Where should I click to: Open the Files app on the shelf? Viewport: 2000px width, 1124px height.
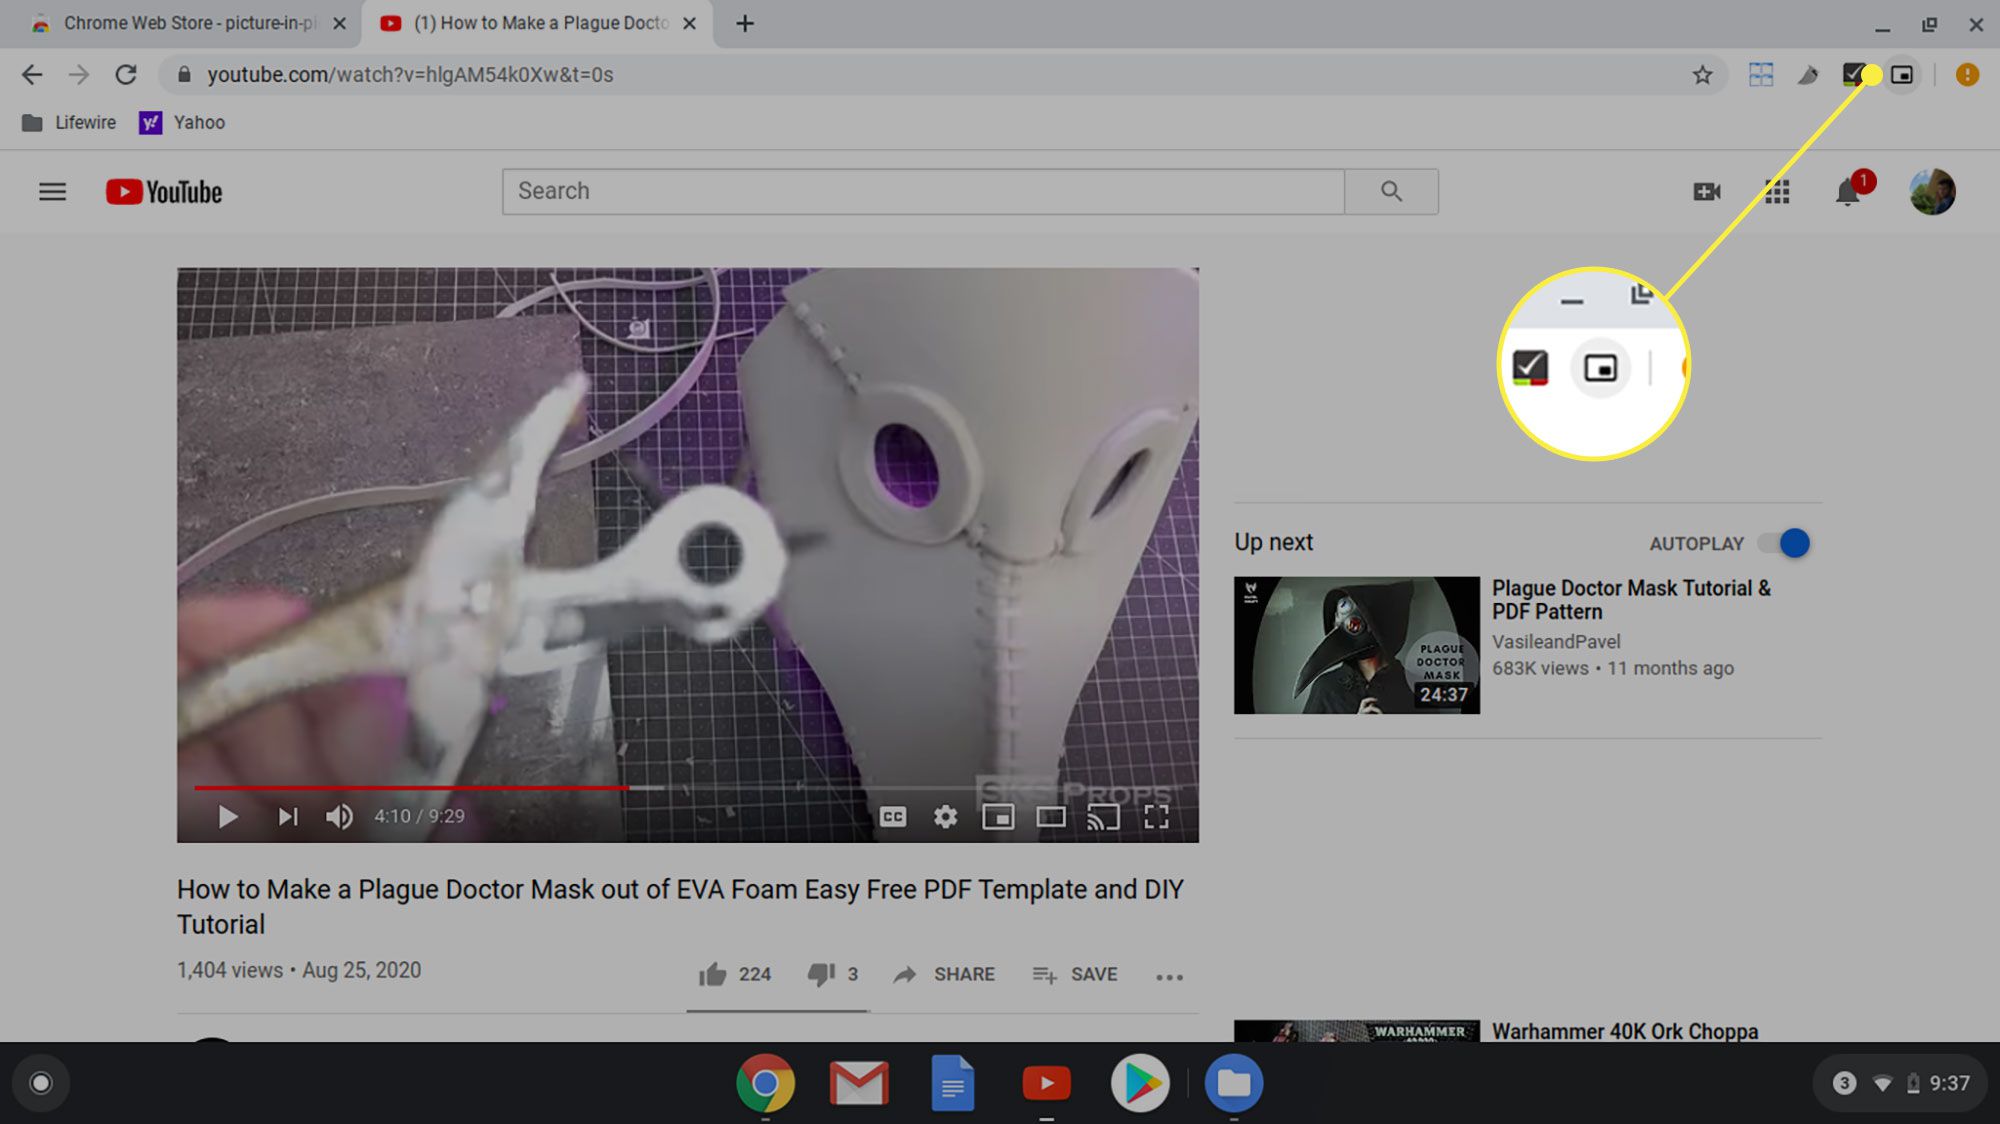(x=1234, y=1083)
